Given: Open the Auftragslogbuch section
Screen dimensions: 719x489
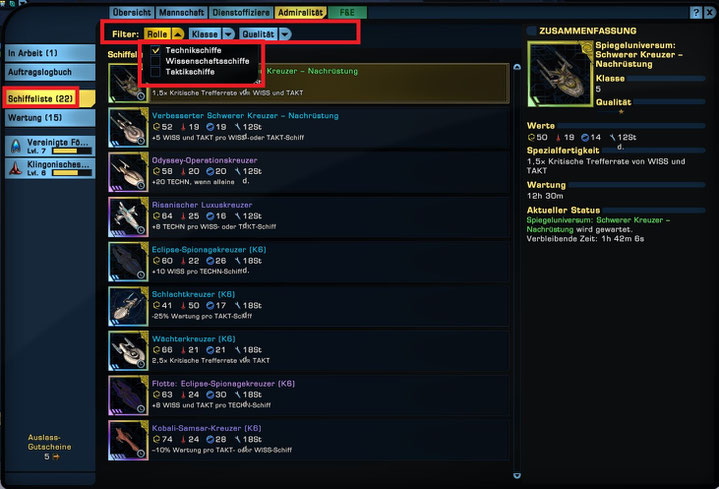Looking at the screenshot, I should coord(50,72).
